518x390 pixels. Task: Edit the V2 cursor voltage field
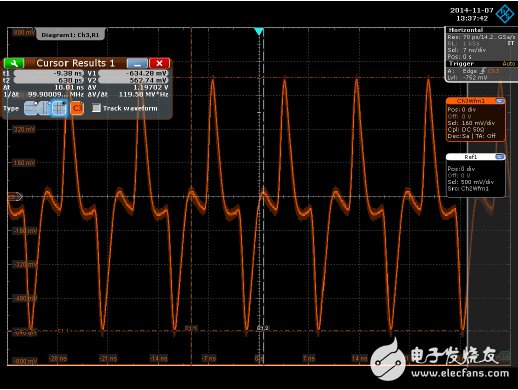(x=133, y=80)
